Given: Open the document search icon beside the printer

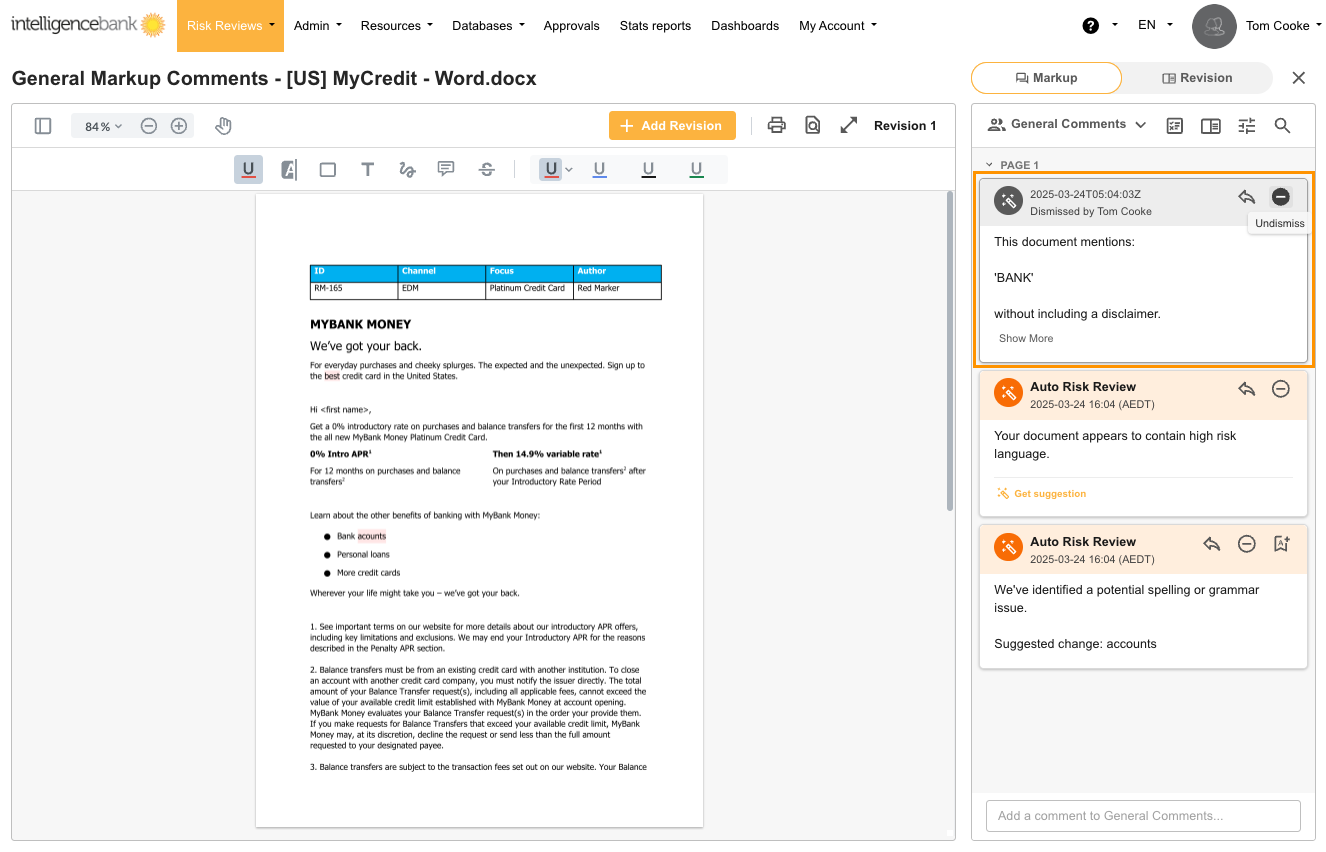Looking at the screenshot, I should [813, 125].
